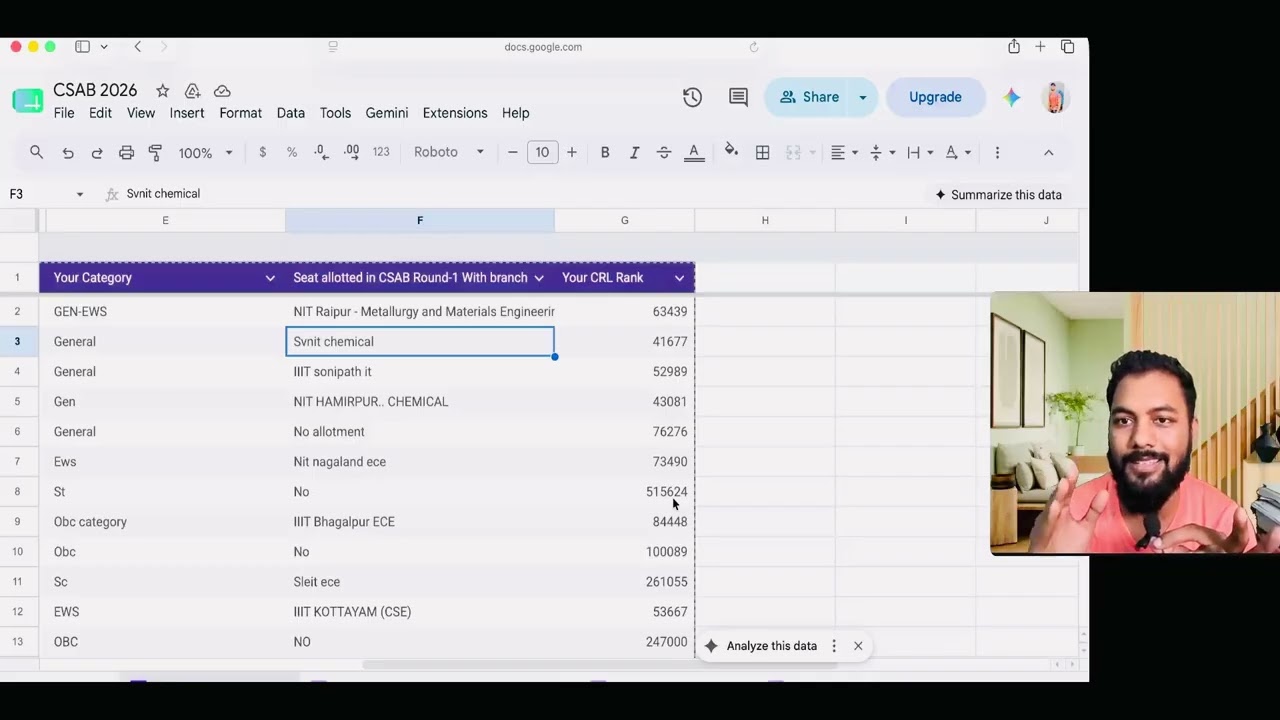Screen dimensions: 1280x720
Task: Print the spreadsheet
Action: [126, 153]
